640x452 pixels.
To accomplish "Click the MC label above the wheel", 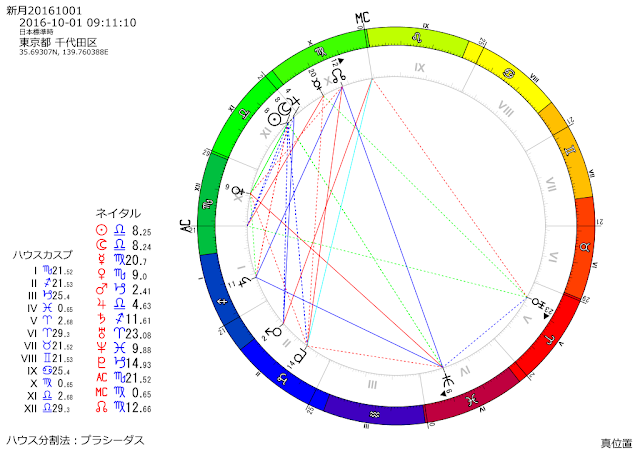I will [362, 18].
